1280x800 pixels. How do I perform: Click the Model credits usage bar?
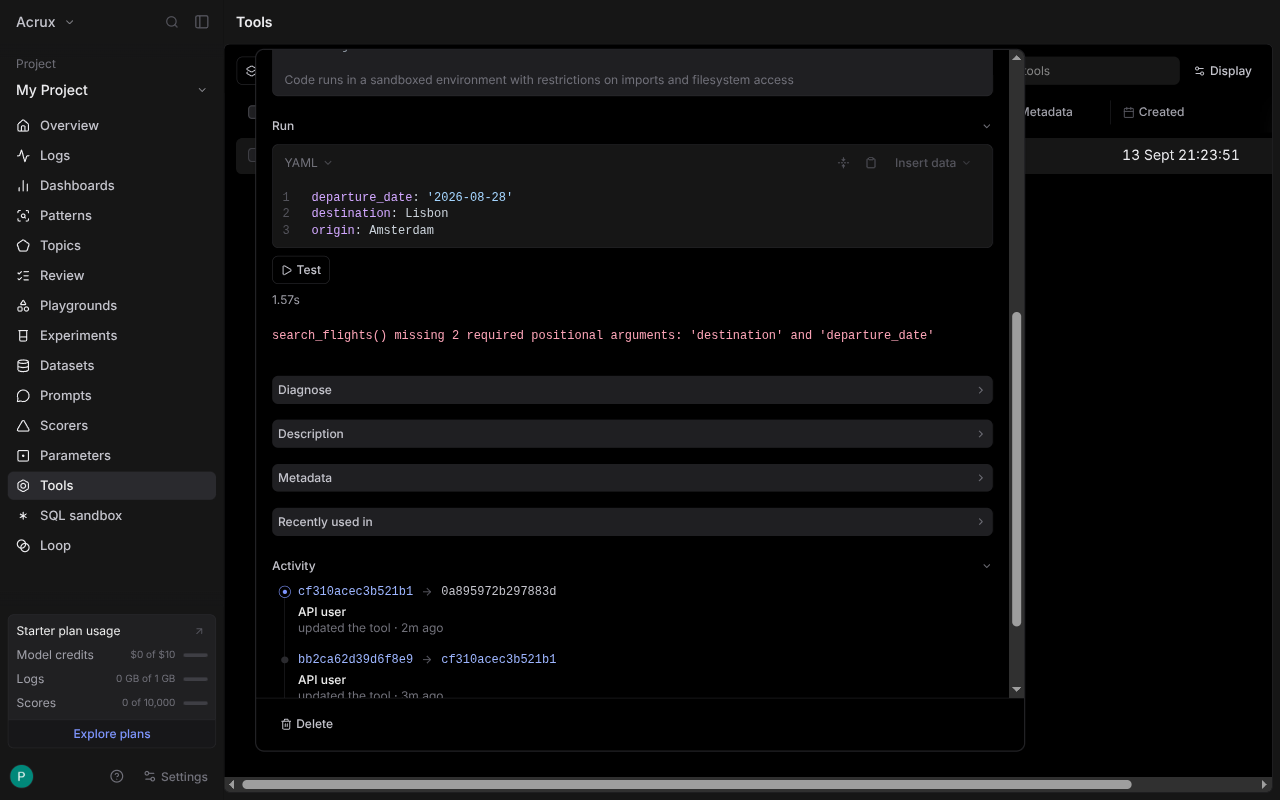coord(196,655)
